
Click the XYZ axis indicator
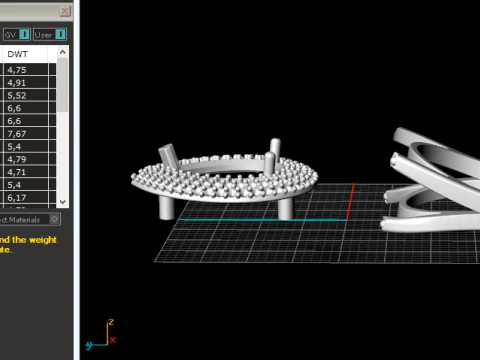pyautogui.click(x=100, y=335)
